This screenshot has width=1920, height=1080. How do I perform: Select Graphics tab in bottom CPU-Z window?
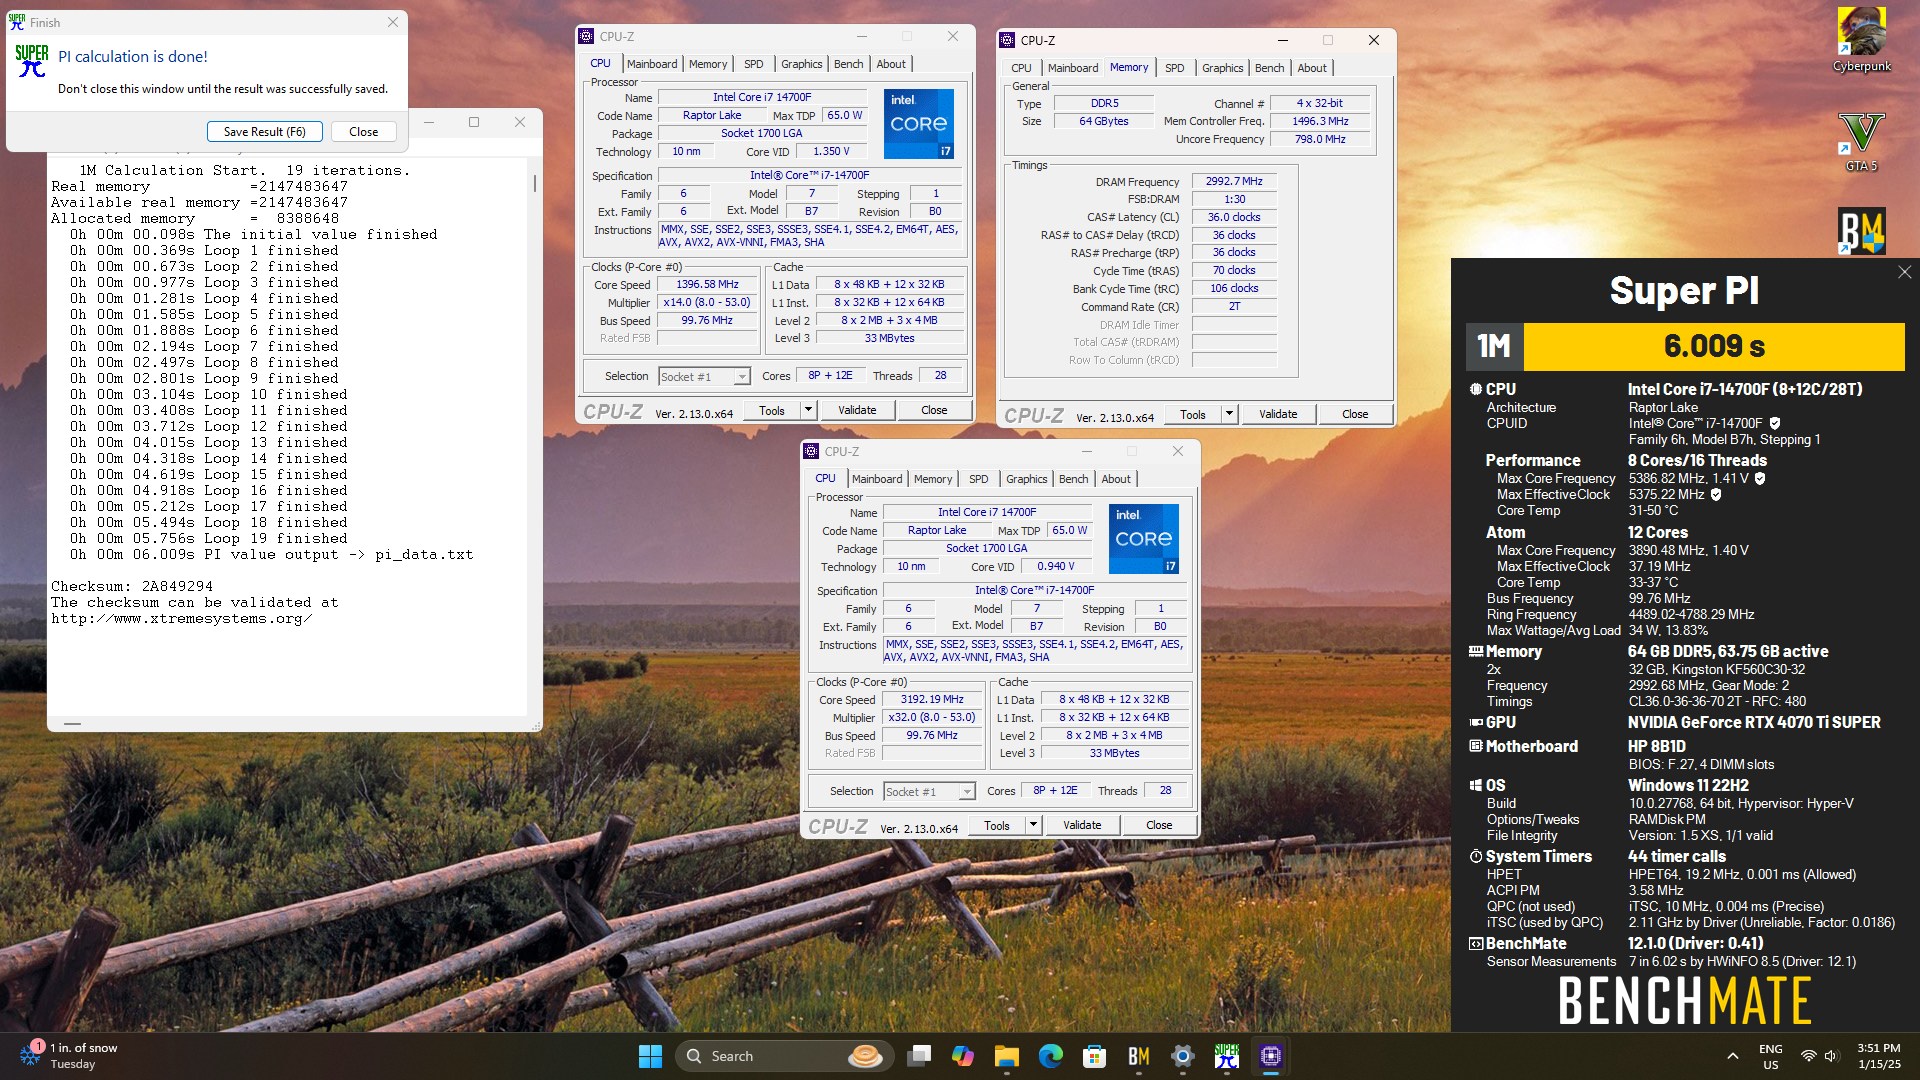tap(1026, 479)
